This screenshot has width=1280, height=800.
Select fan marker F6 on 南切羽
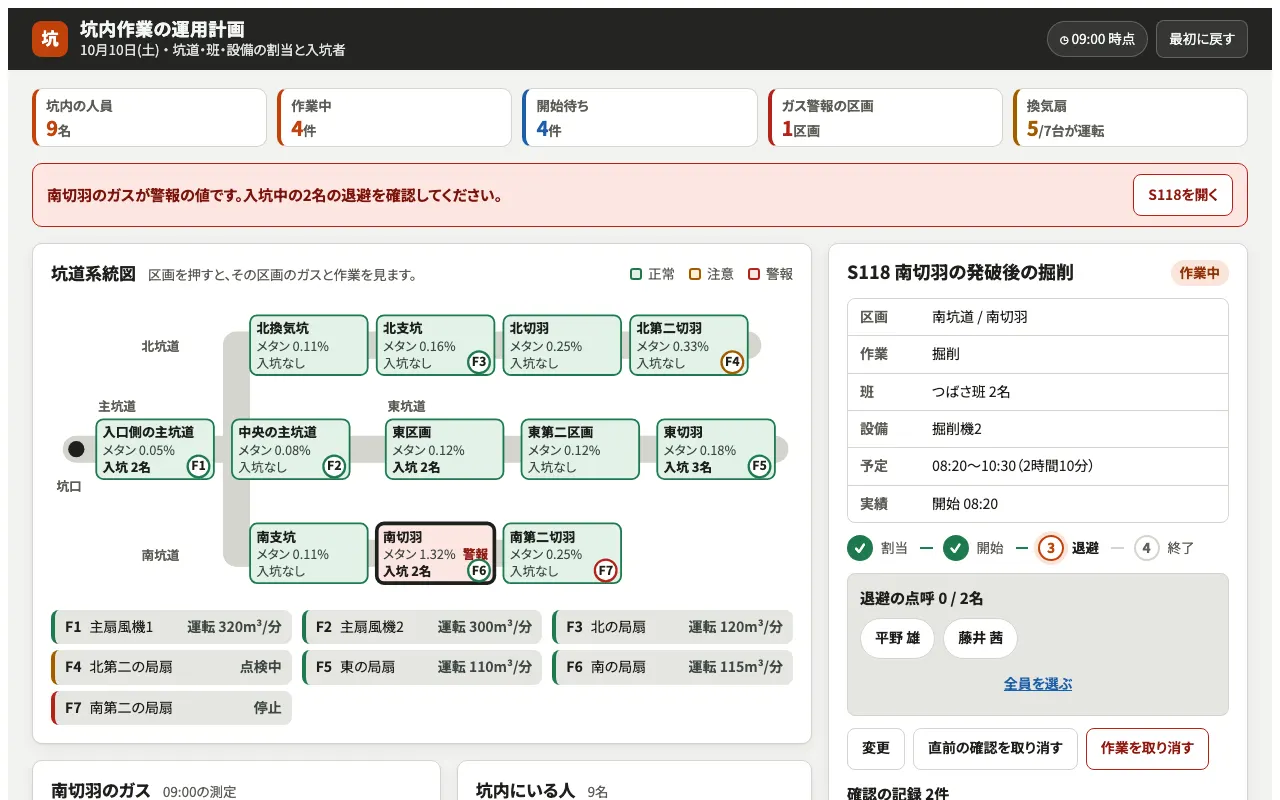tap(479, 570)
